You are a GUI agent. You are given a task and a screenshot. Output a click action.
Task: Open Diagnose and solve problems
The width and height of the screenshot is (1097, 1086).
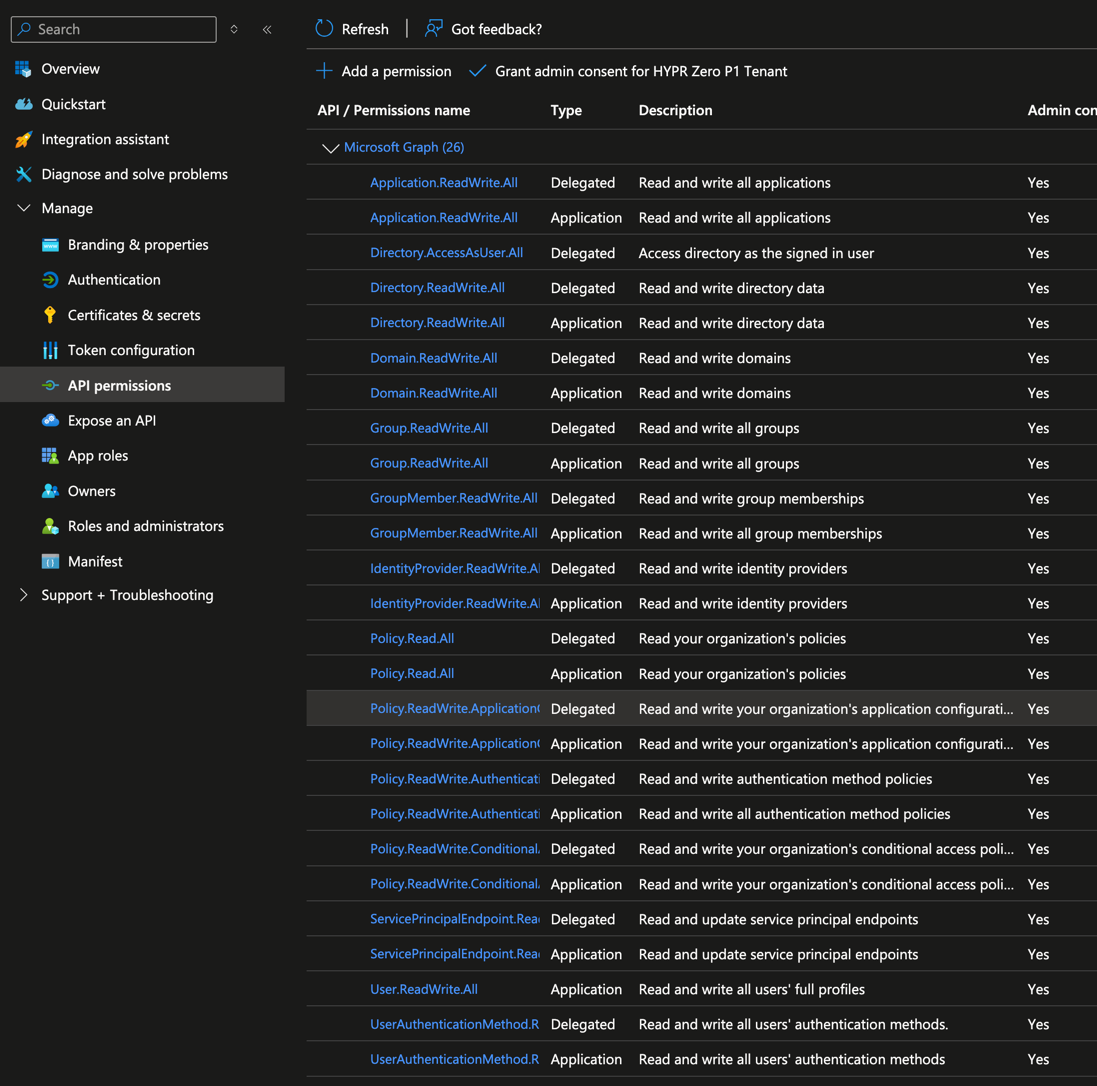pos(134,174)
